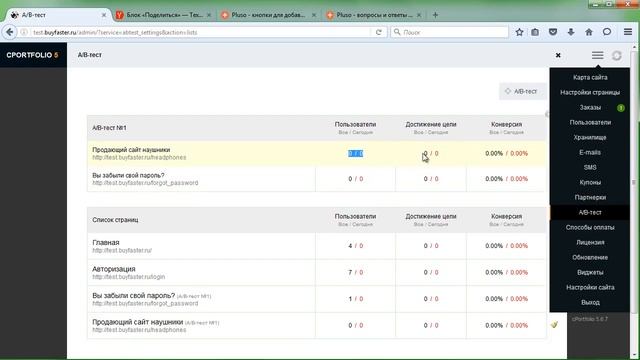Click the edit icon beside the last headphones row
The image size is (640, 360).
[x=554, y=325]
